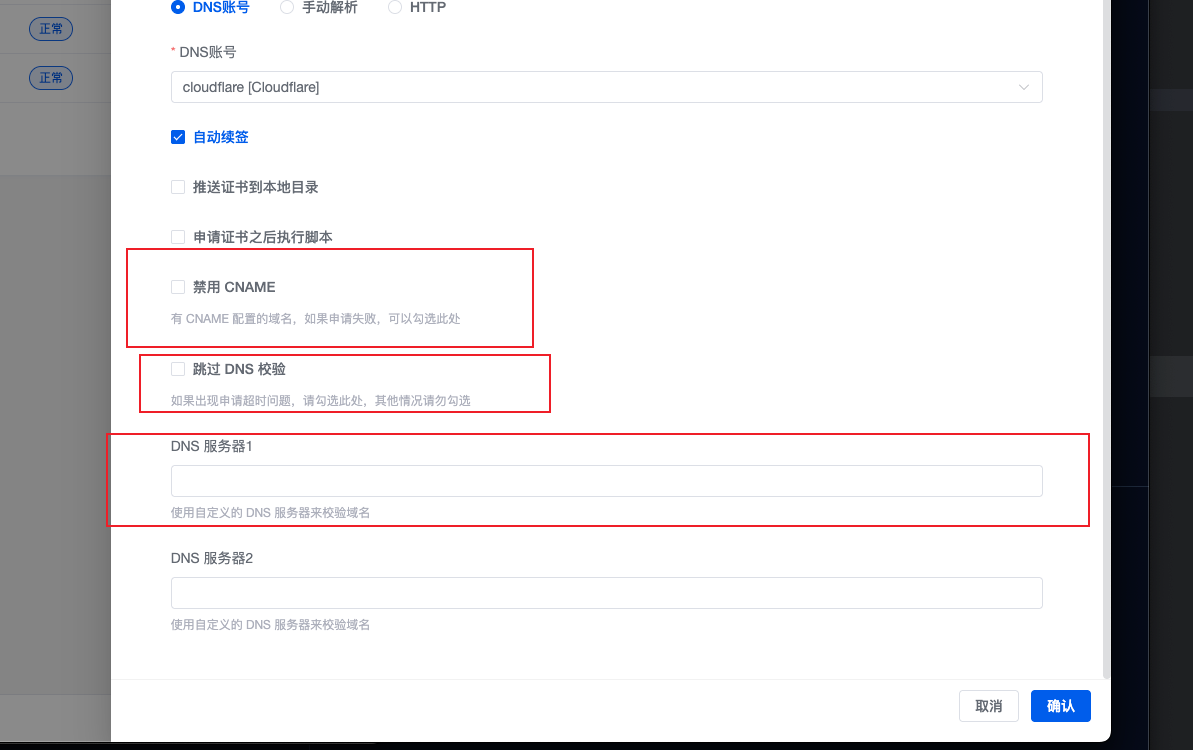1193x750 pixels.
Task: Click the second 正常 status tag in background
Action: pos(51,78)
